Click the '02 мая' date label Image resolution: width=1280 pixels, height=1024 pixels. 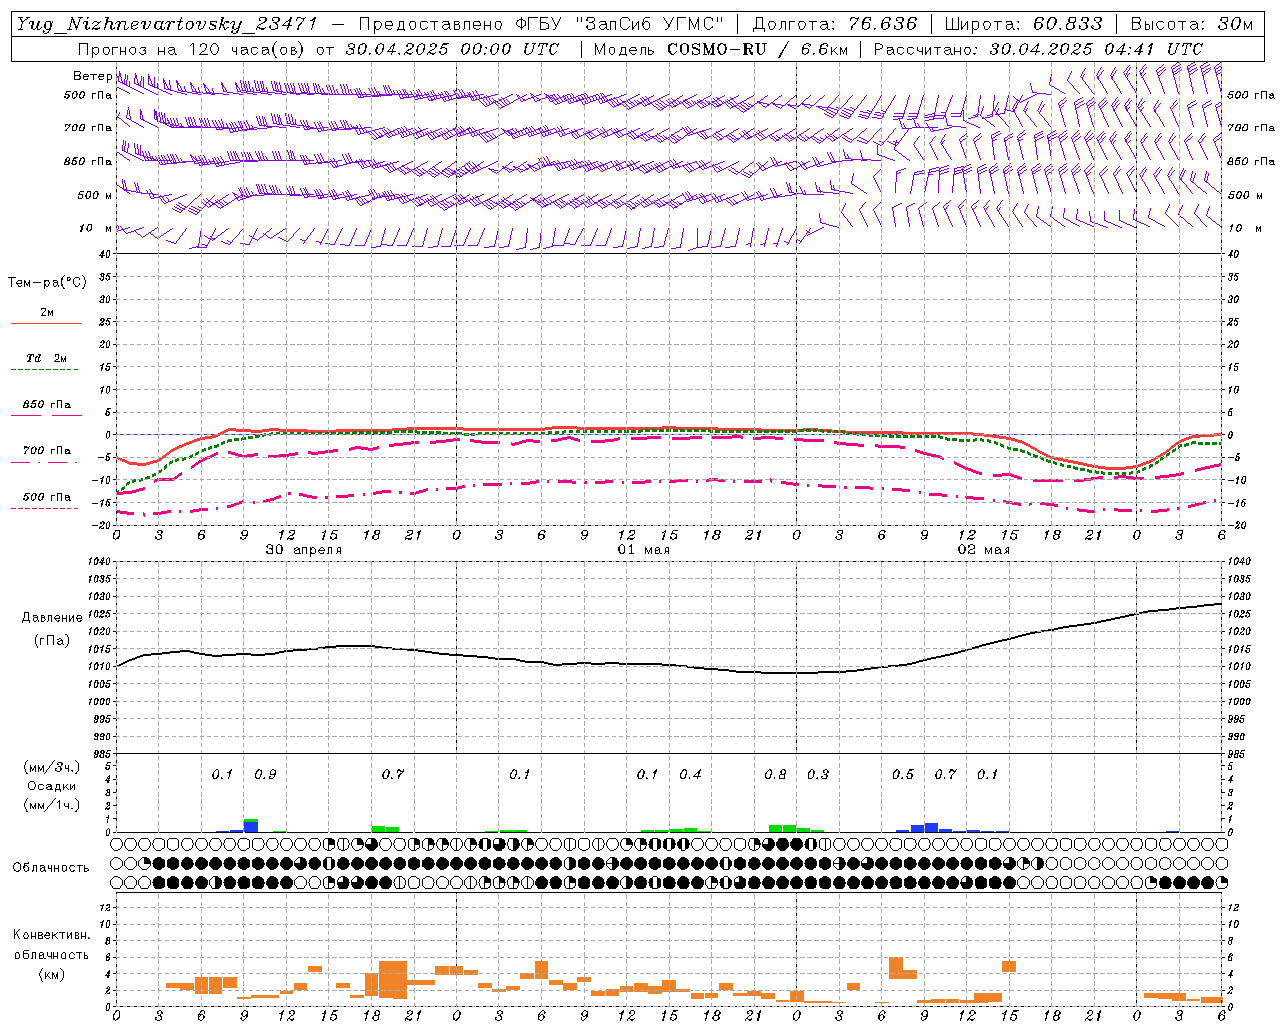click(x=984, y=550)
